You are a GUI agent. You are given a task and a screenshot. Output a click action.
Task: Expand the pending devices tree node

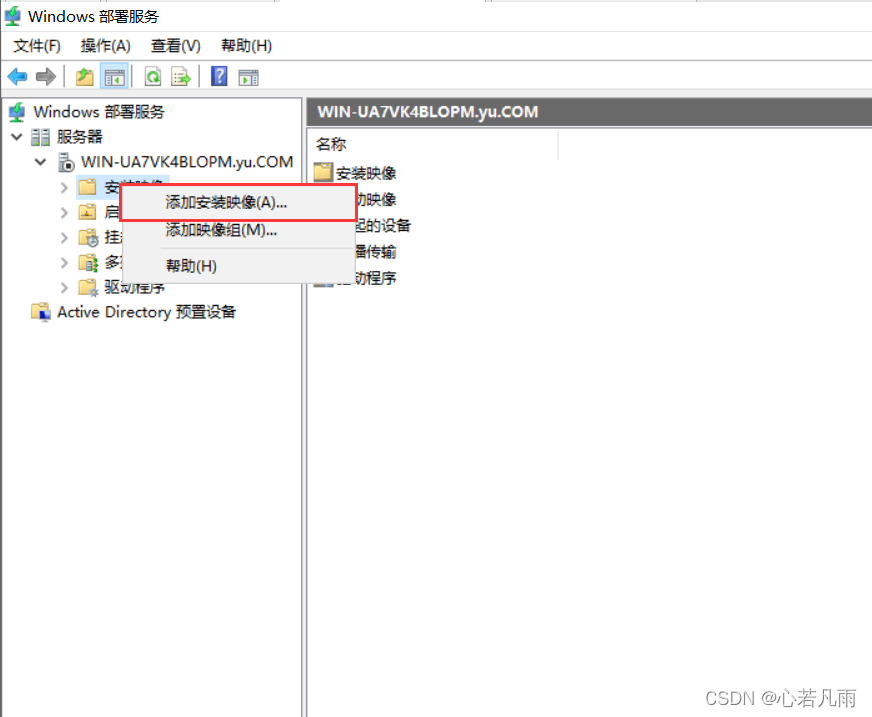coord(64,238)
